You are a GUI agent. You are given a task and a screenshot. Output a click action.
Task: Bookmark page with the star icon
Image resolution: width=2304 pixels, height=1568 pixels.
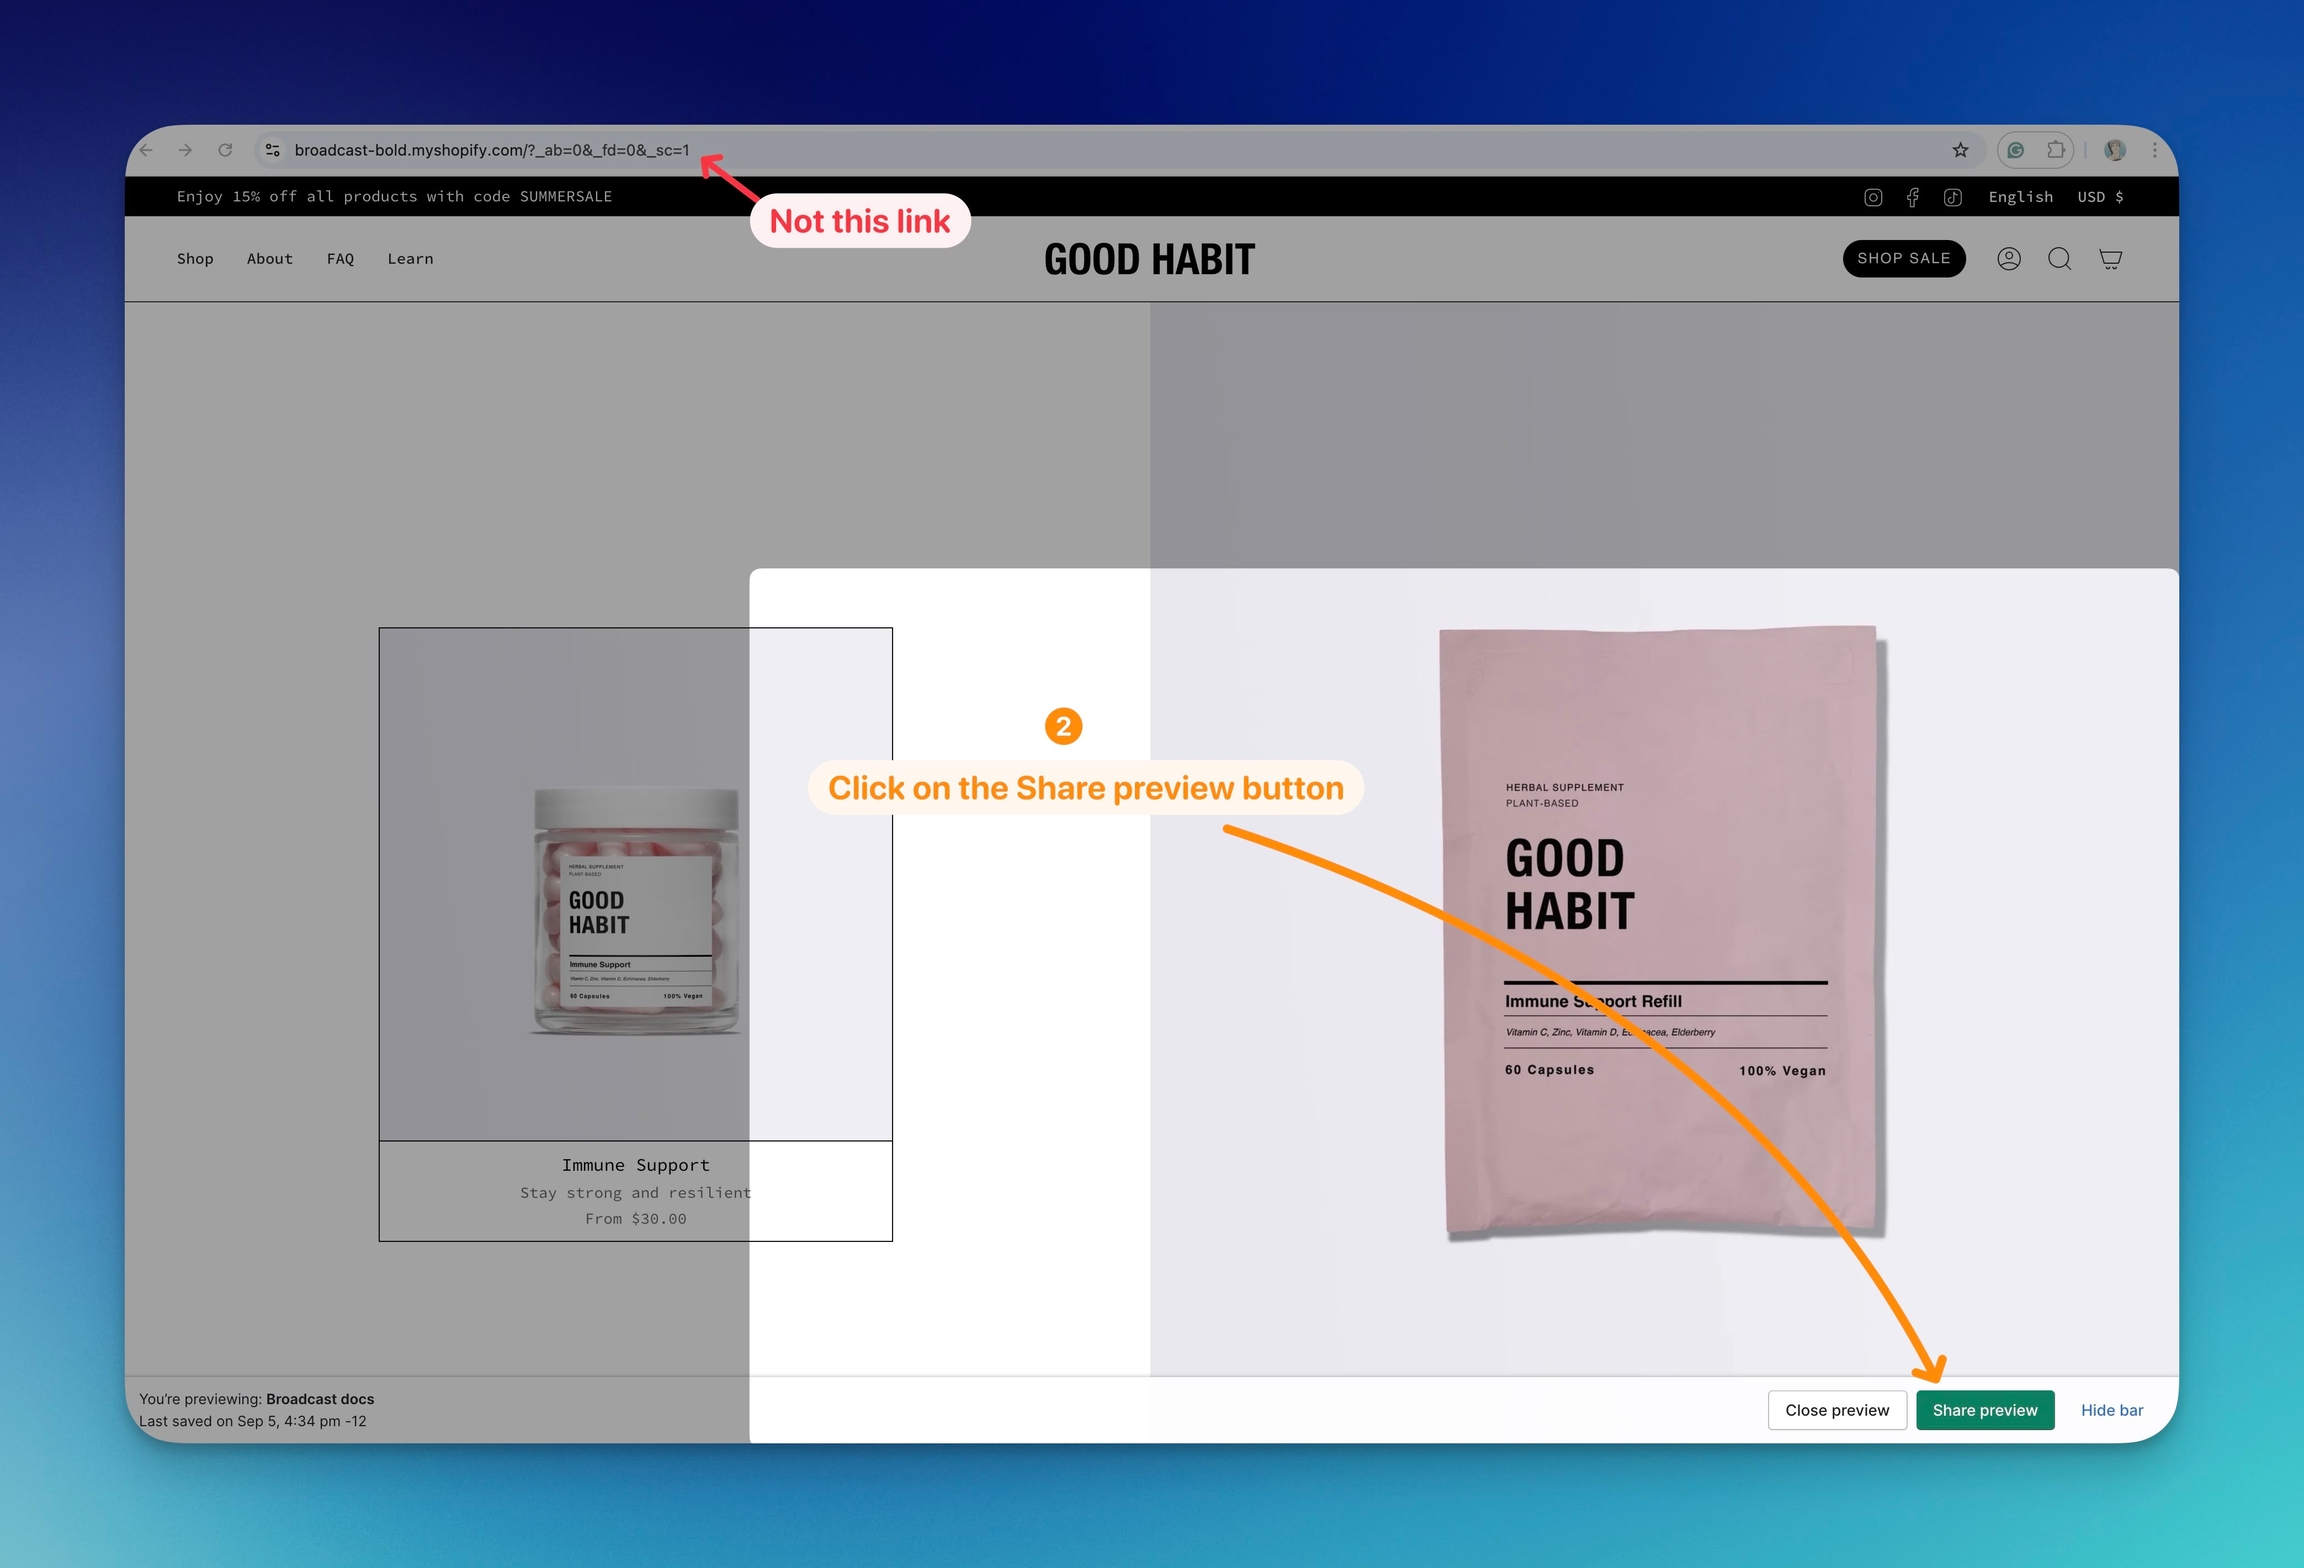point(1960,150)
